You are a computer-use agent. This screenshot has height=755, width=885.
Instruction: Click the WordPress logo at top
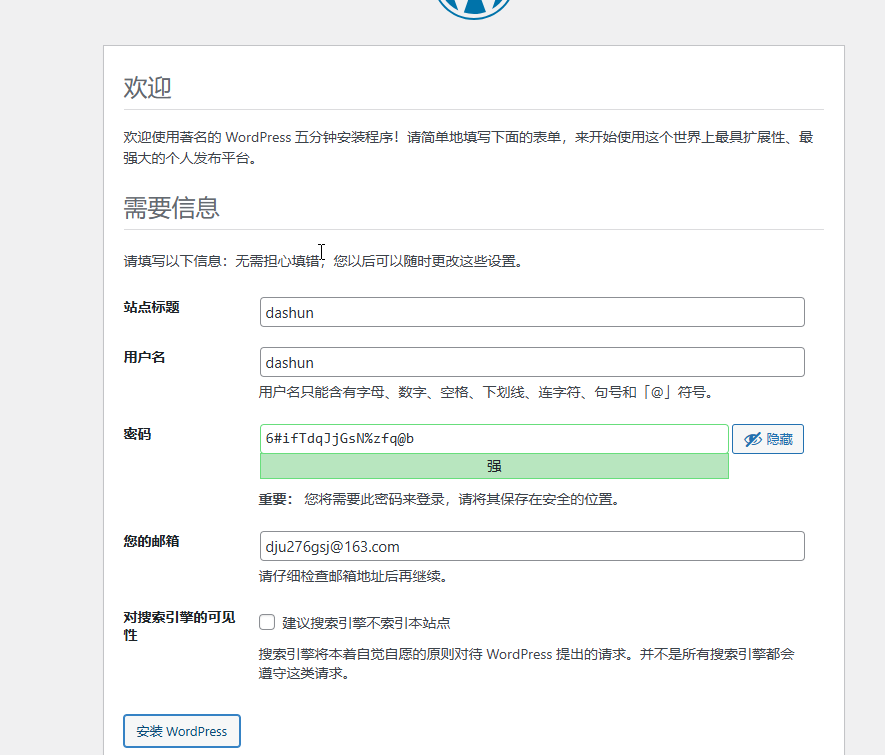pos(474,8)
